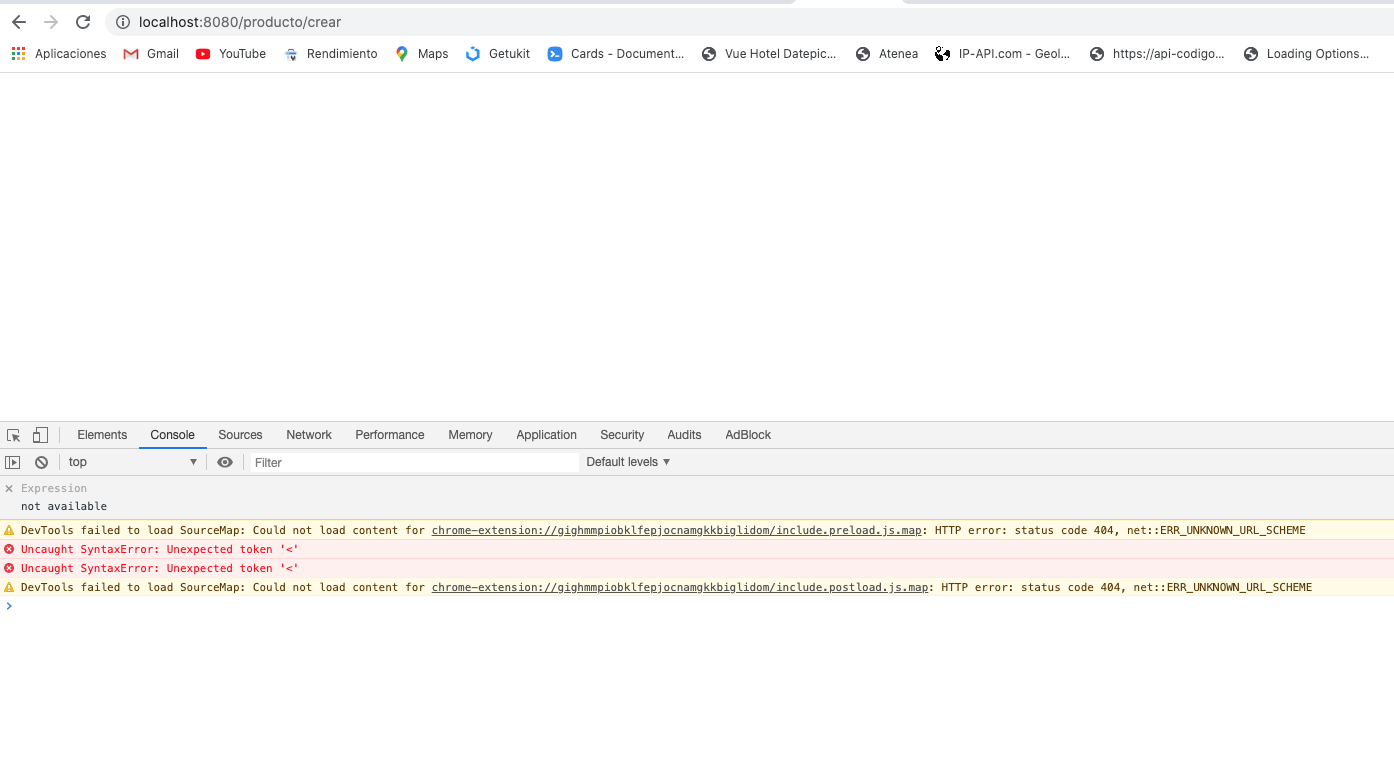The image size is (1394, 771).
Task: Open the YouTube bookmark
Action: [231, 54]
